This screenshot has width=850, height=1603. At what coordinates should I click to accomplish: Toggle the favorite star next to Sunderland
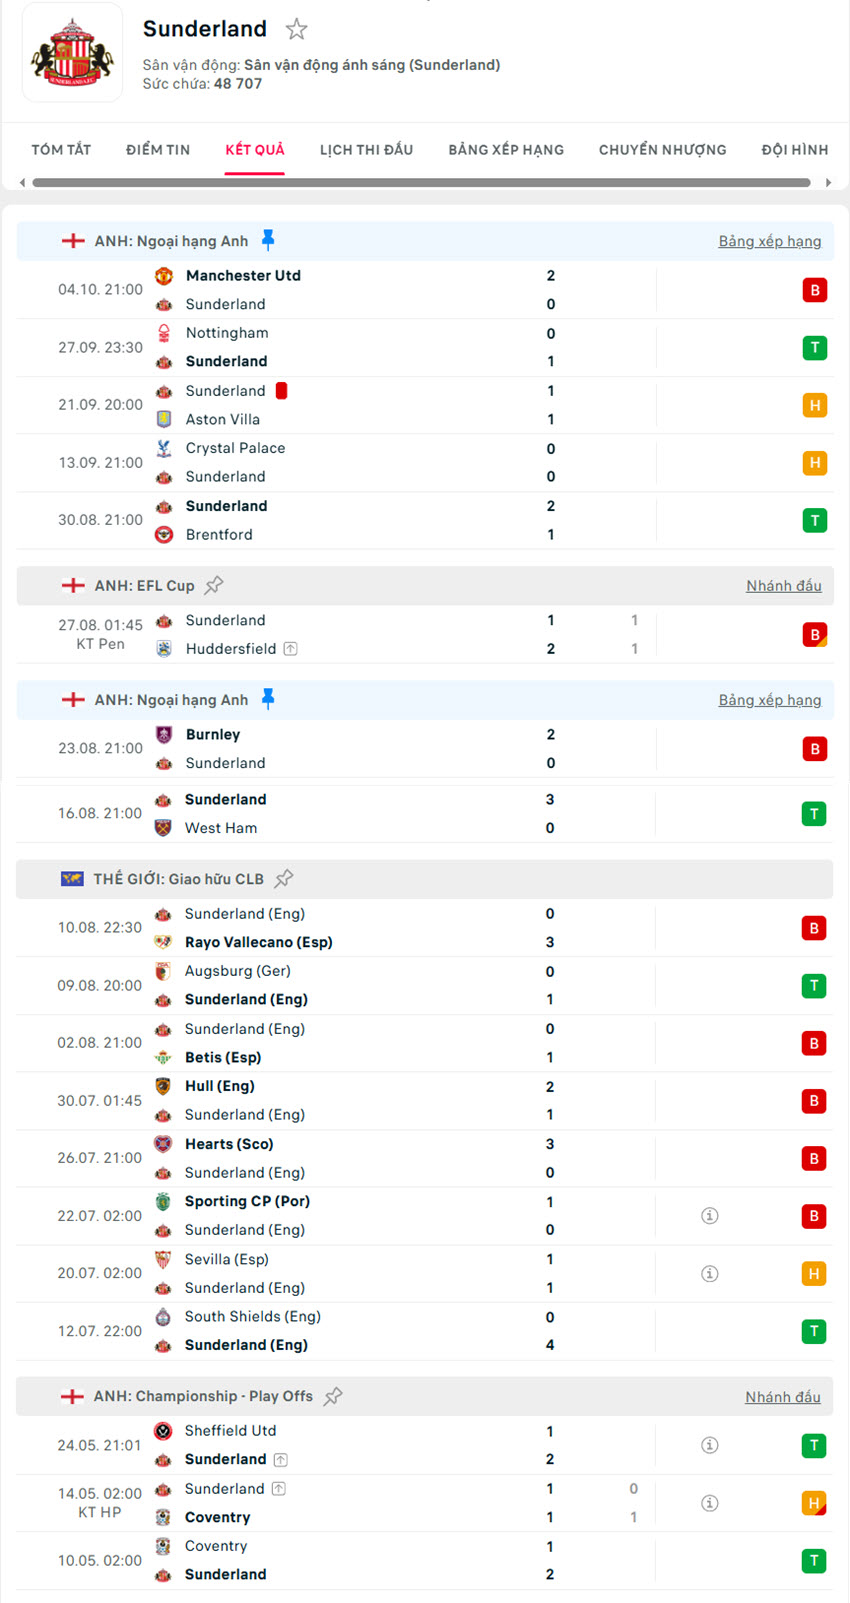tap(296, 29)
